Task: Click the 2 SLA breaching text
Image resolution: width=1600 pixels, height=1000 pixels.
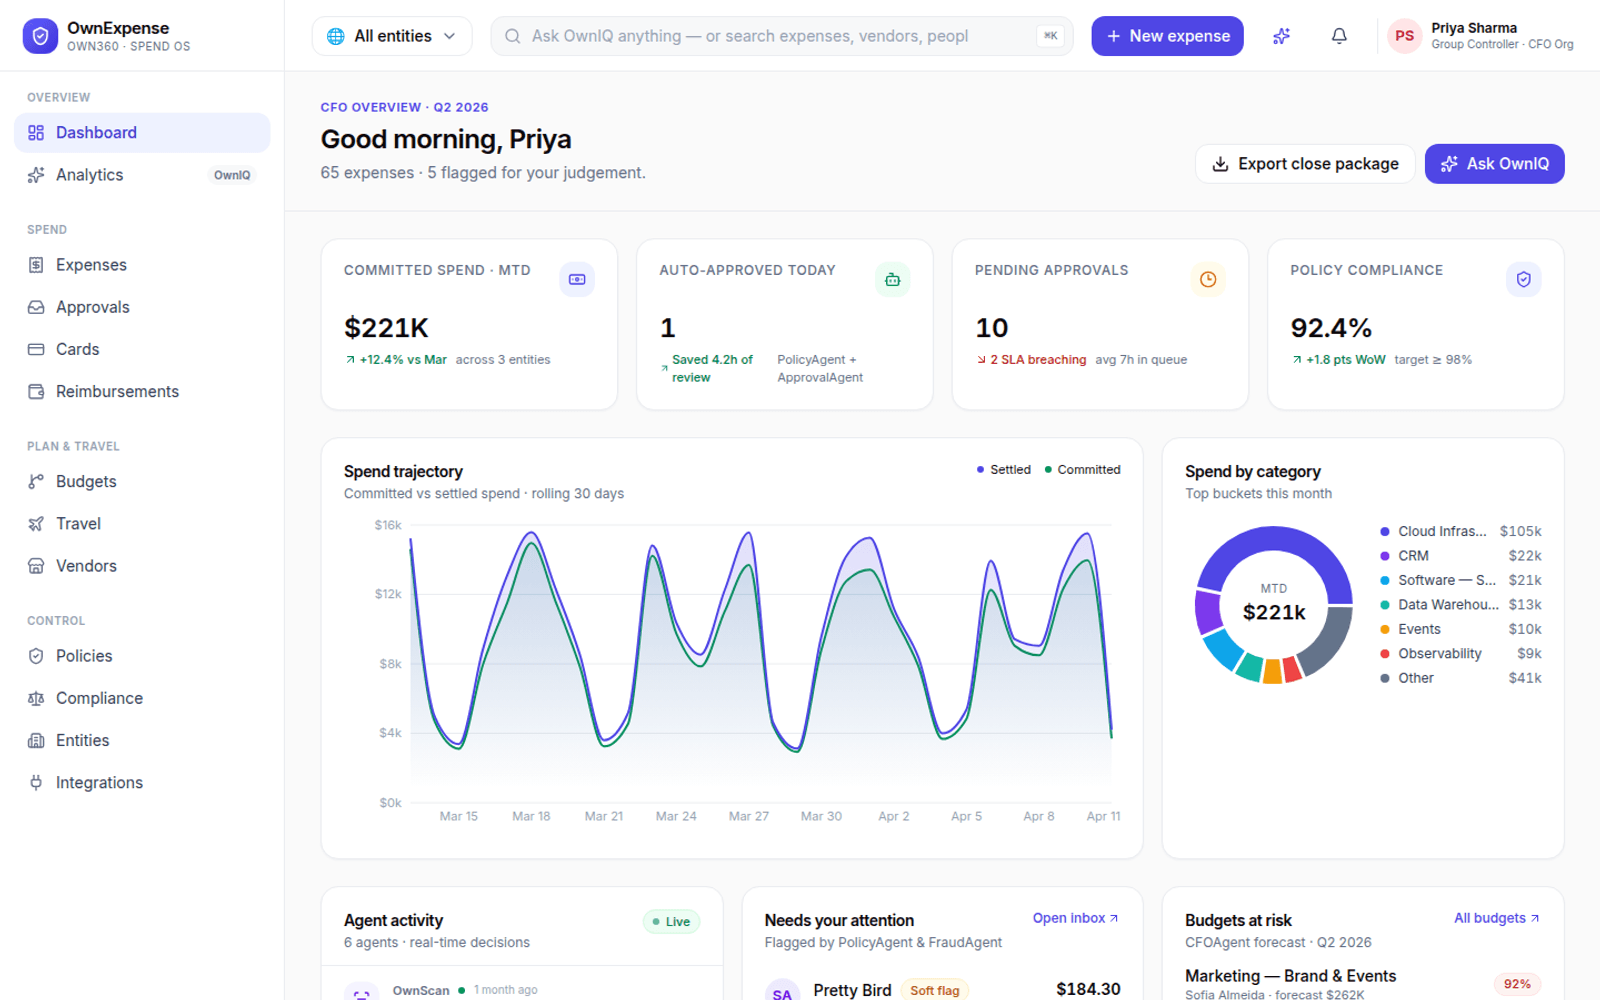Action: [x=1038, y=360]
